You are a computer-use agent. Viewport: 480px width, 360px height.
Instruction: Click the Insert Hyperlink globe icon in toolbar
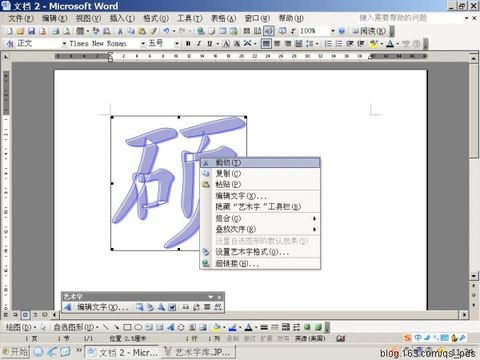pyautogui.click(x=201, y=31)
